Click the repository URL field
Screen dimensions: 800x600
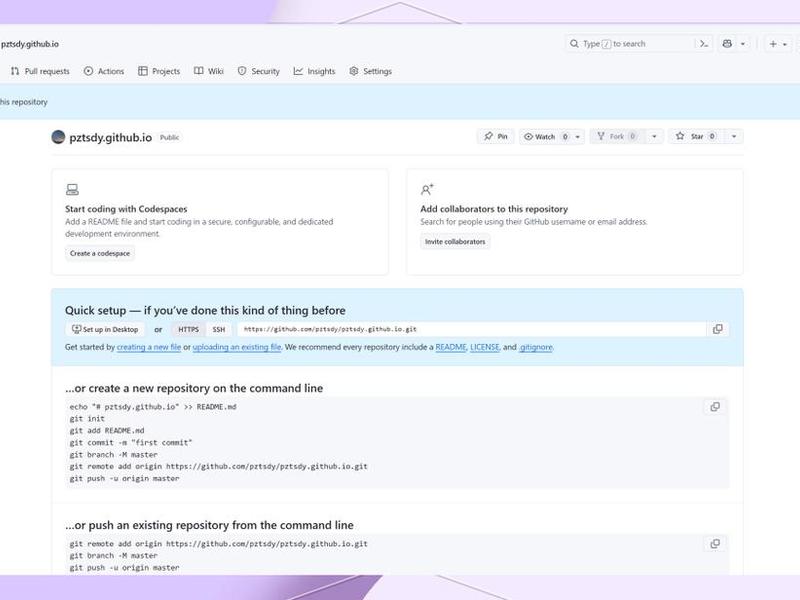click(x=471, y=329)
